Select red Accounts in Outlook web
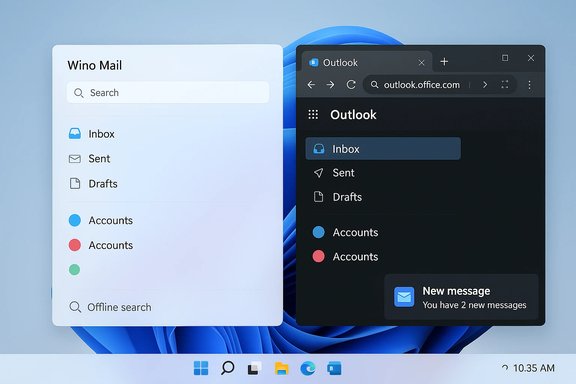The width and height of the screenshot is (576, 384). [x=345, y=256]
